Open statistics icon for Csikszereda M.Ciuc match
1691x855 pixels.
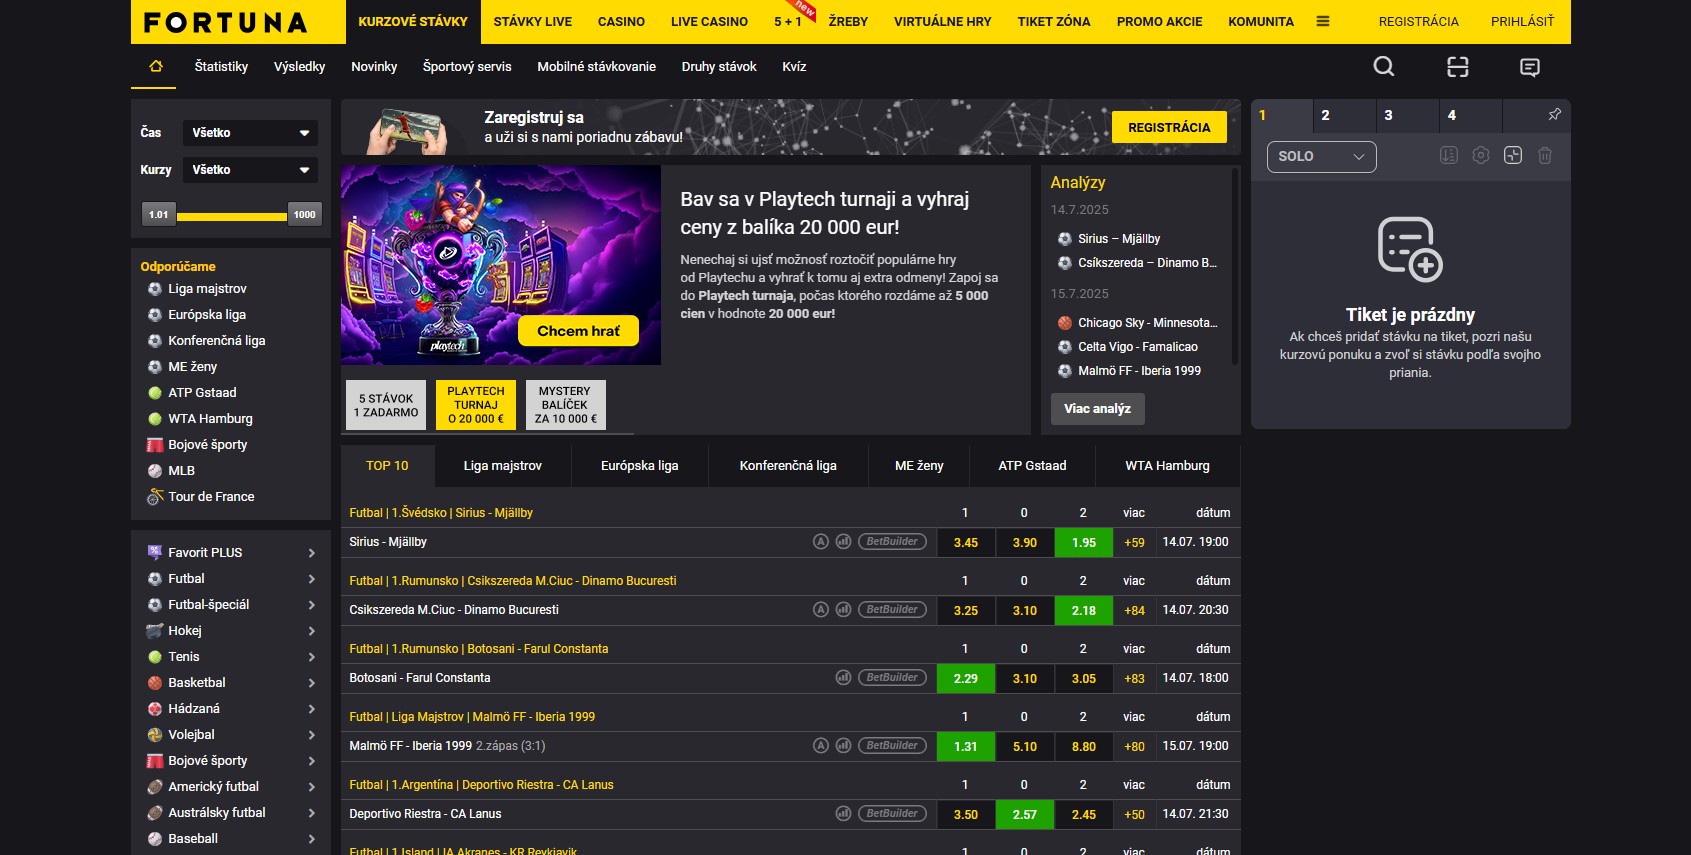coord(844,610)
